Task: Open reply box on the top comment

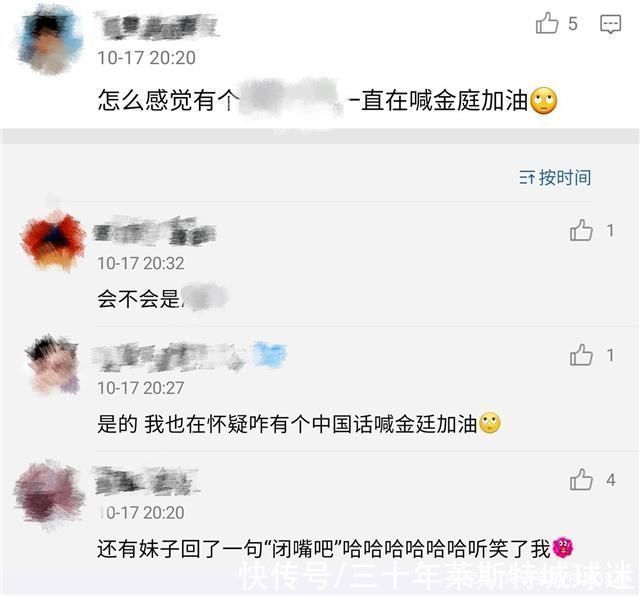Action: [x=610, y=24]
